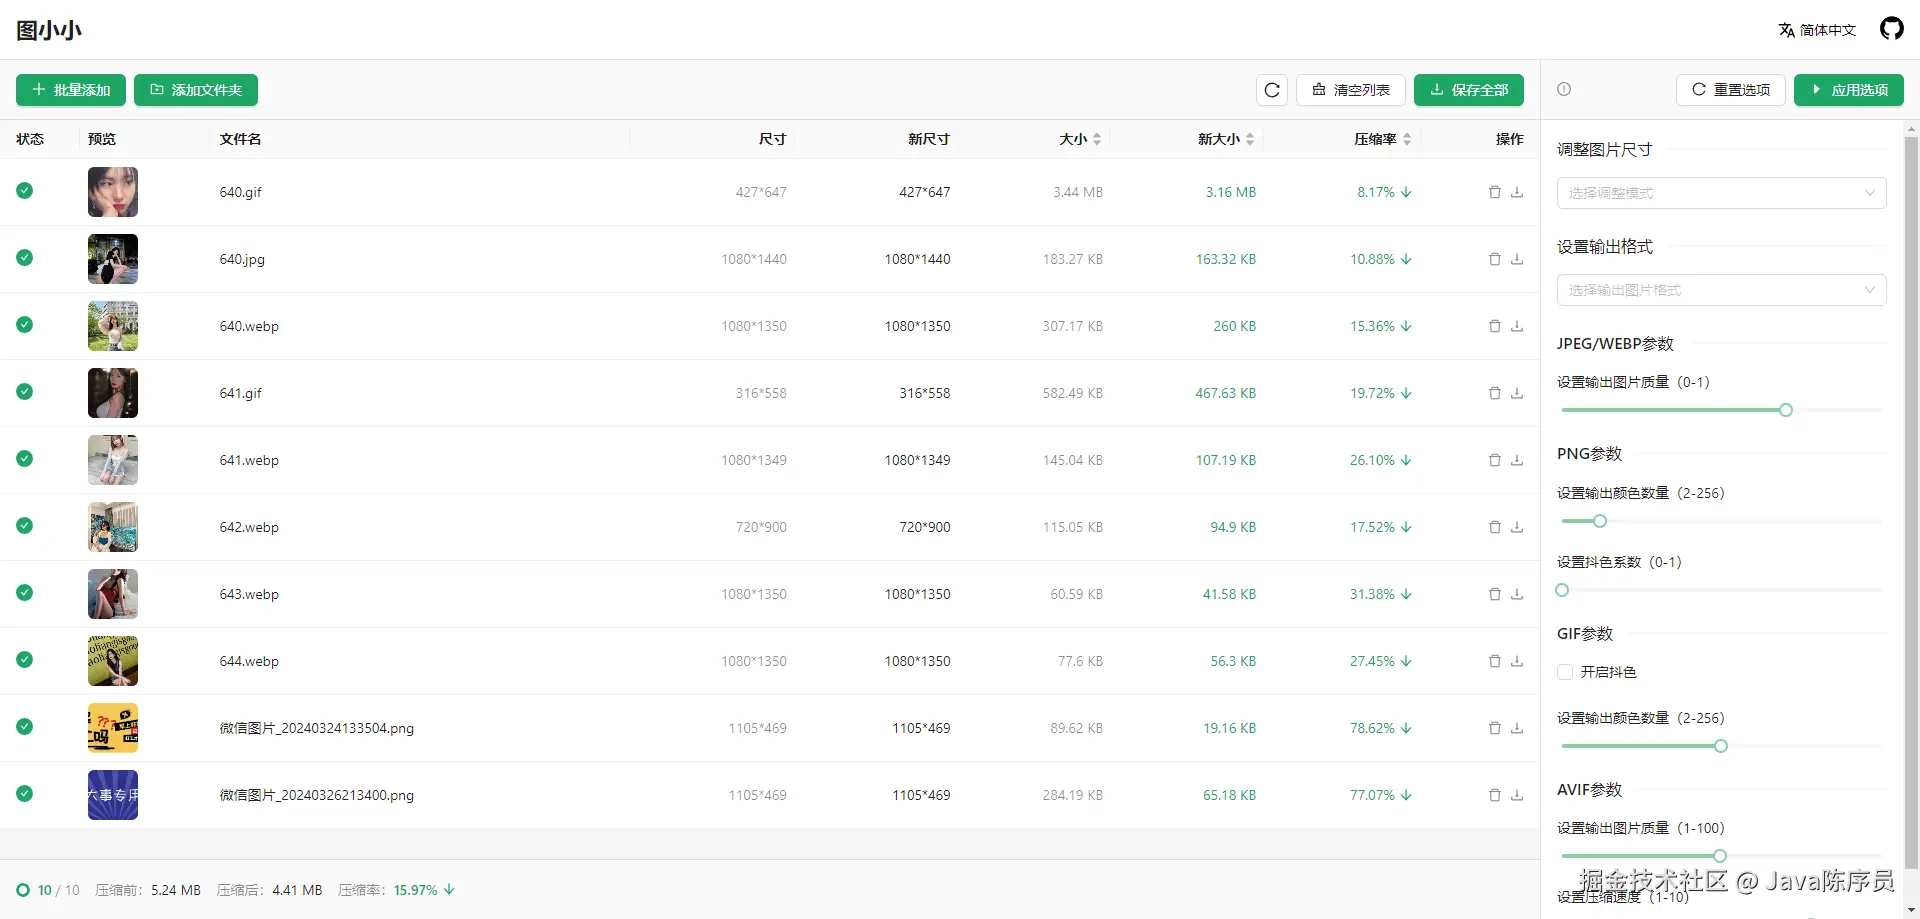
Task: Click the 批量添加 button
Action: coord(71,90)
